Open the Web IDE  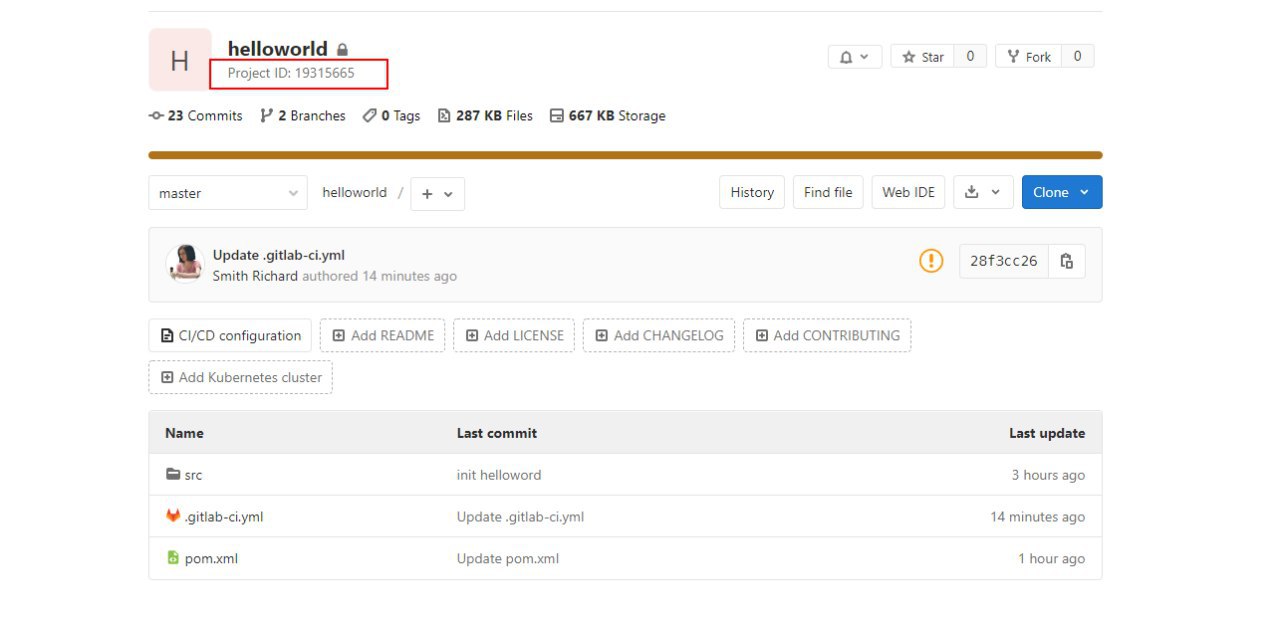point(908,192)
